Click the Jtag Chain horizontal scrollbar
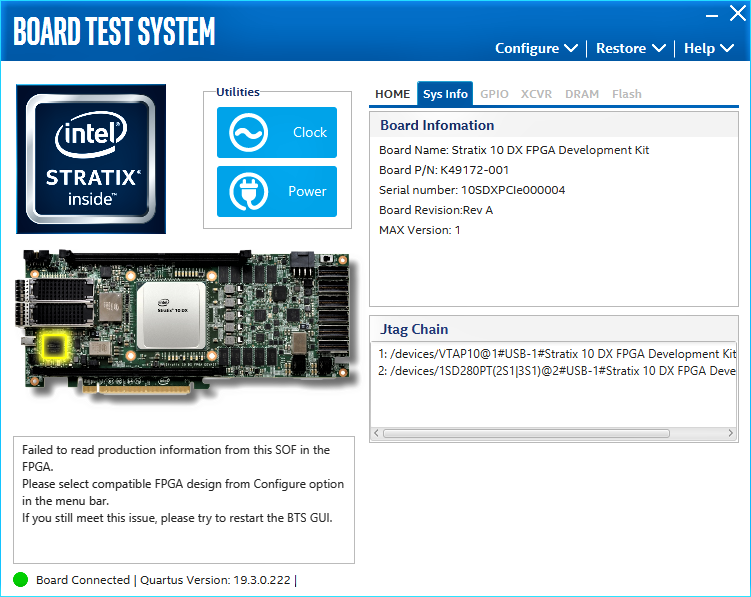The height and width of the screenshot is (597, 751). [x=526, y=433]
